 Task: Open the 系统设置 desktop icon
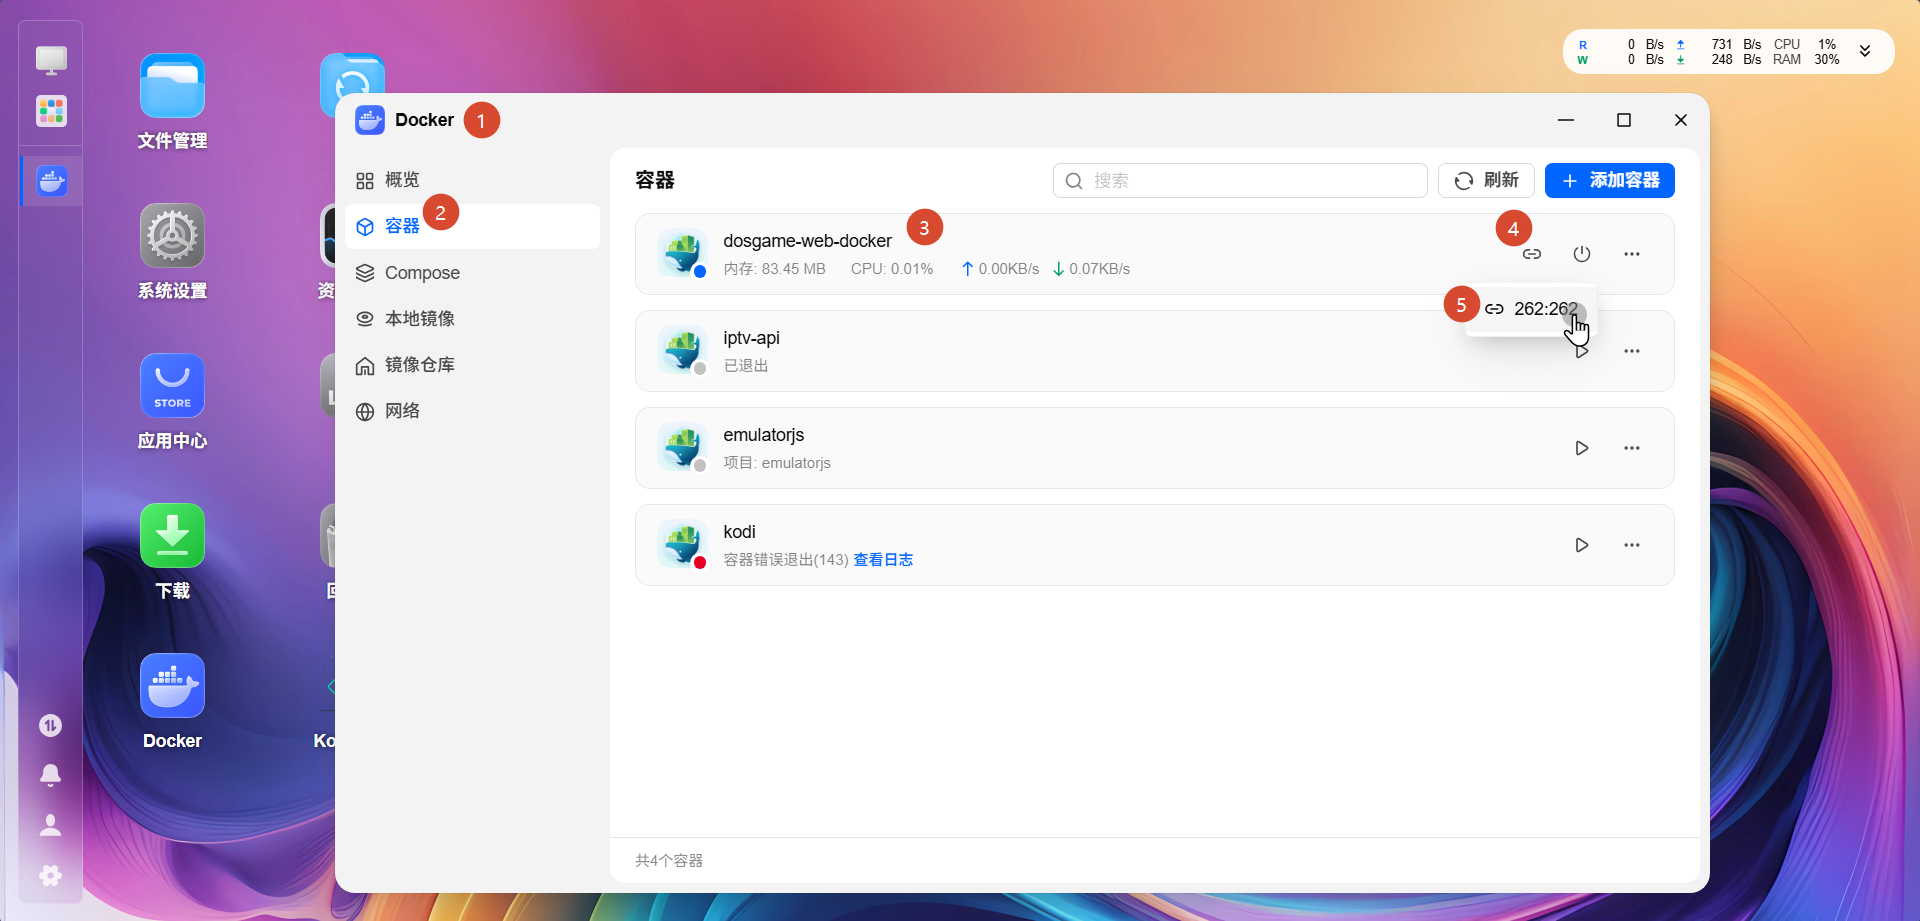pyautogui.click(x=172, y=236)
